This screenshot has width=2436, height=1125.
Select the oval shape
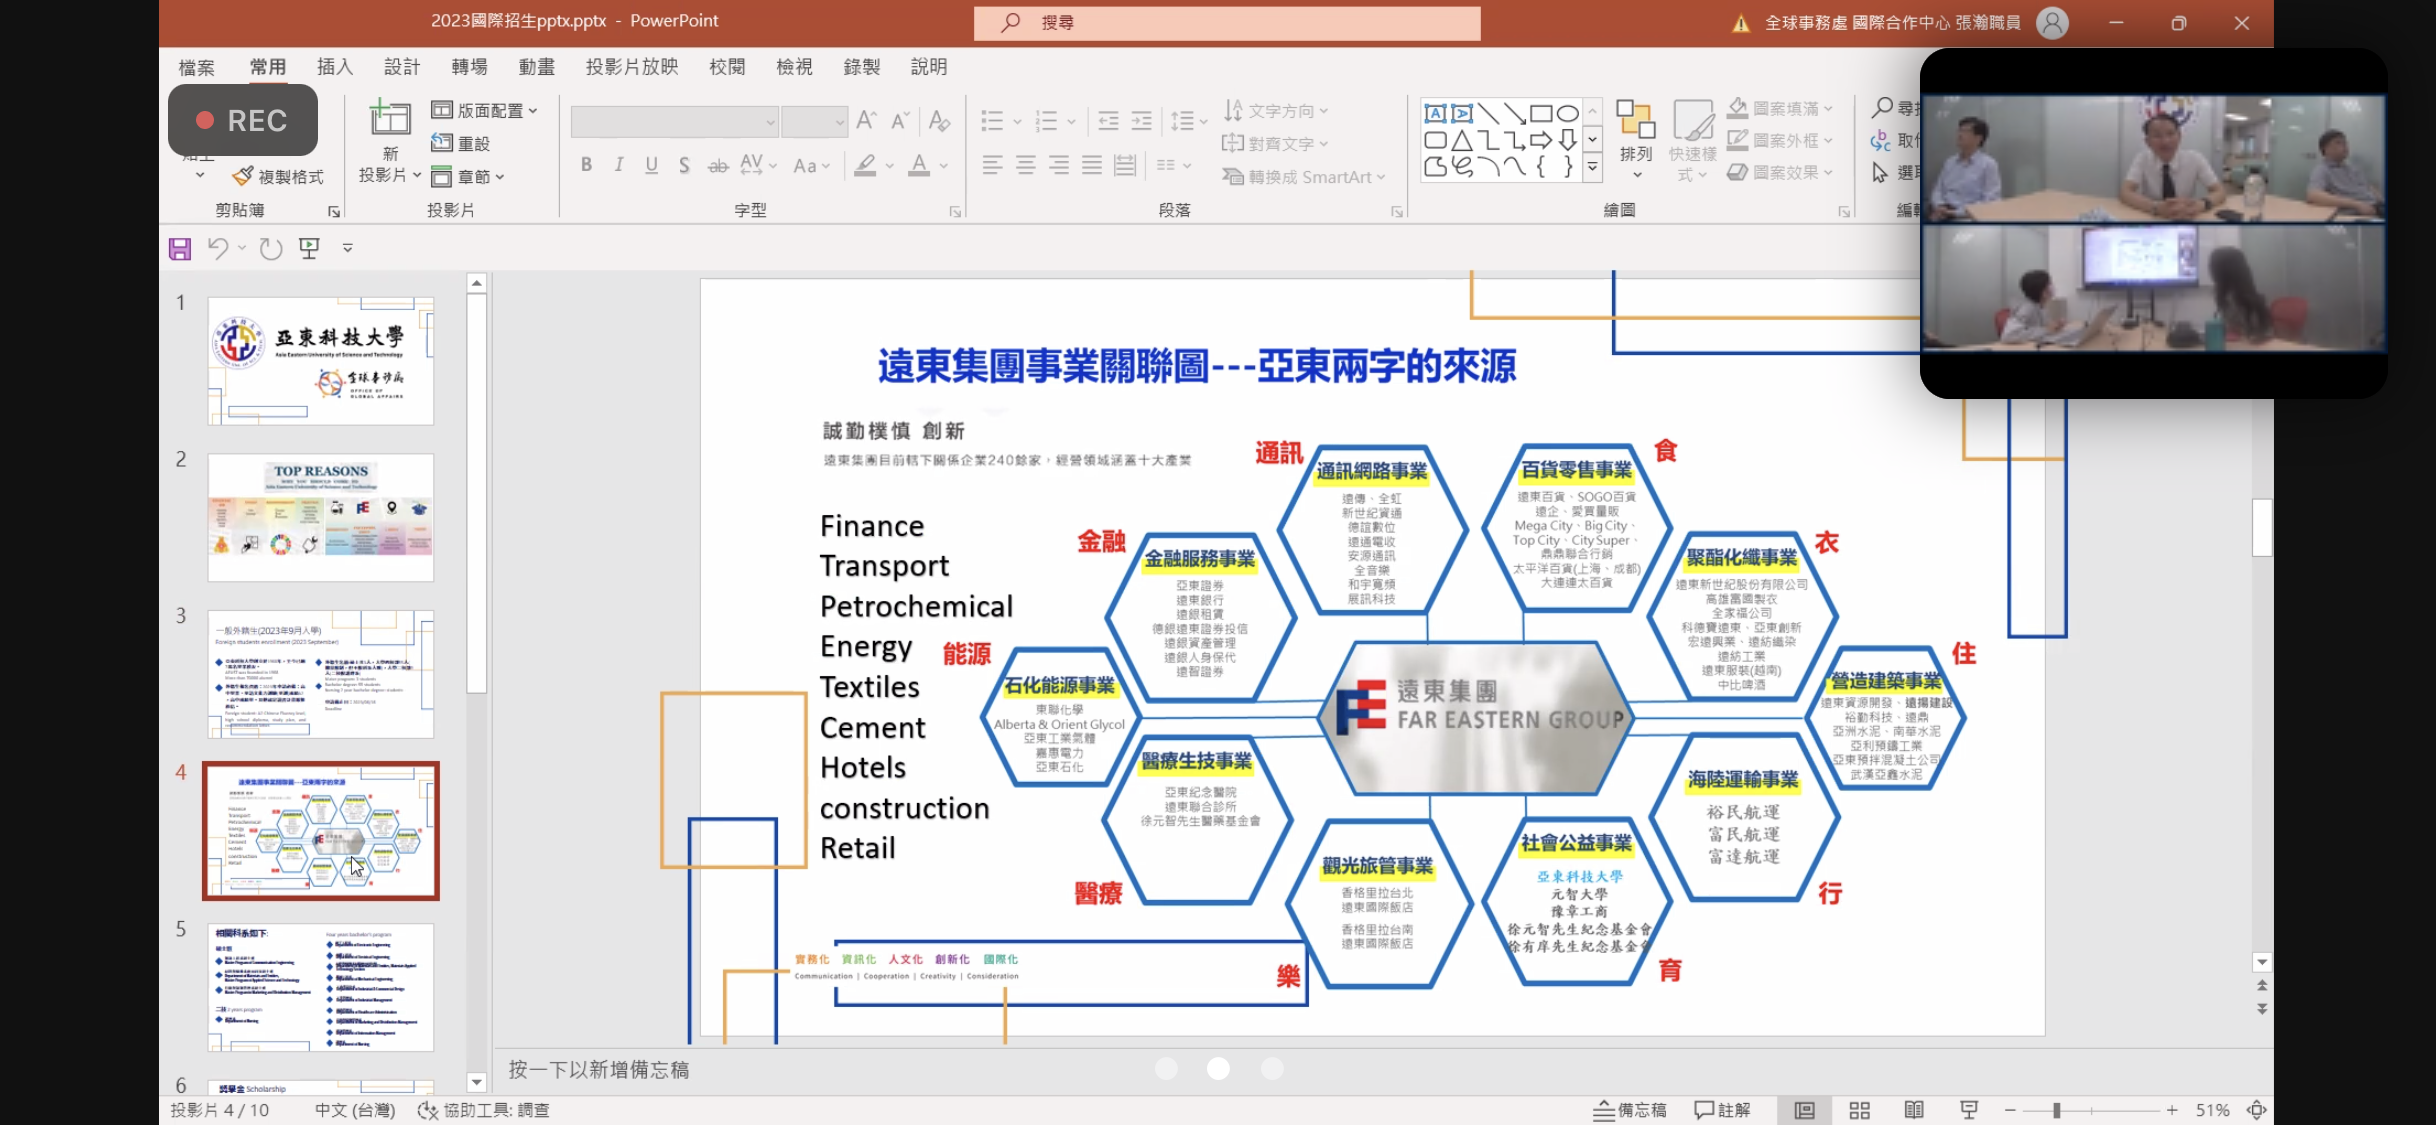click(1568, 113)
